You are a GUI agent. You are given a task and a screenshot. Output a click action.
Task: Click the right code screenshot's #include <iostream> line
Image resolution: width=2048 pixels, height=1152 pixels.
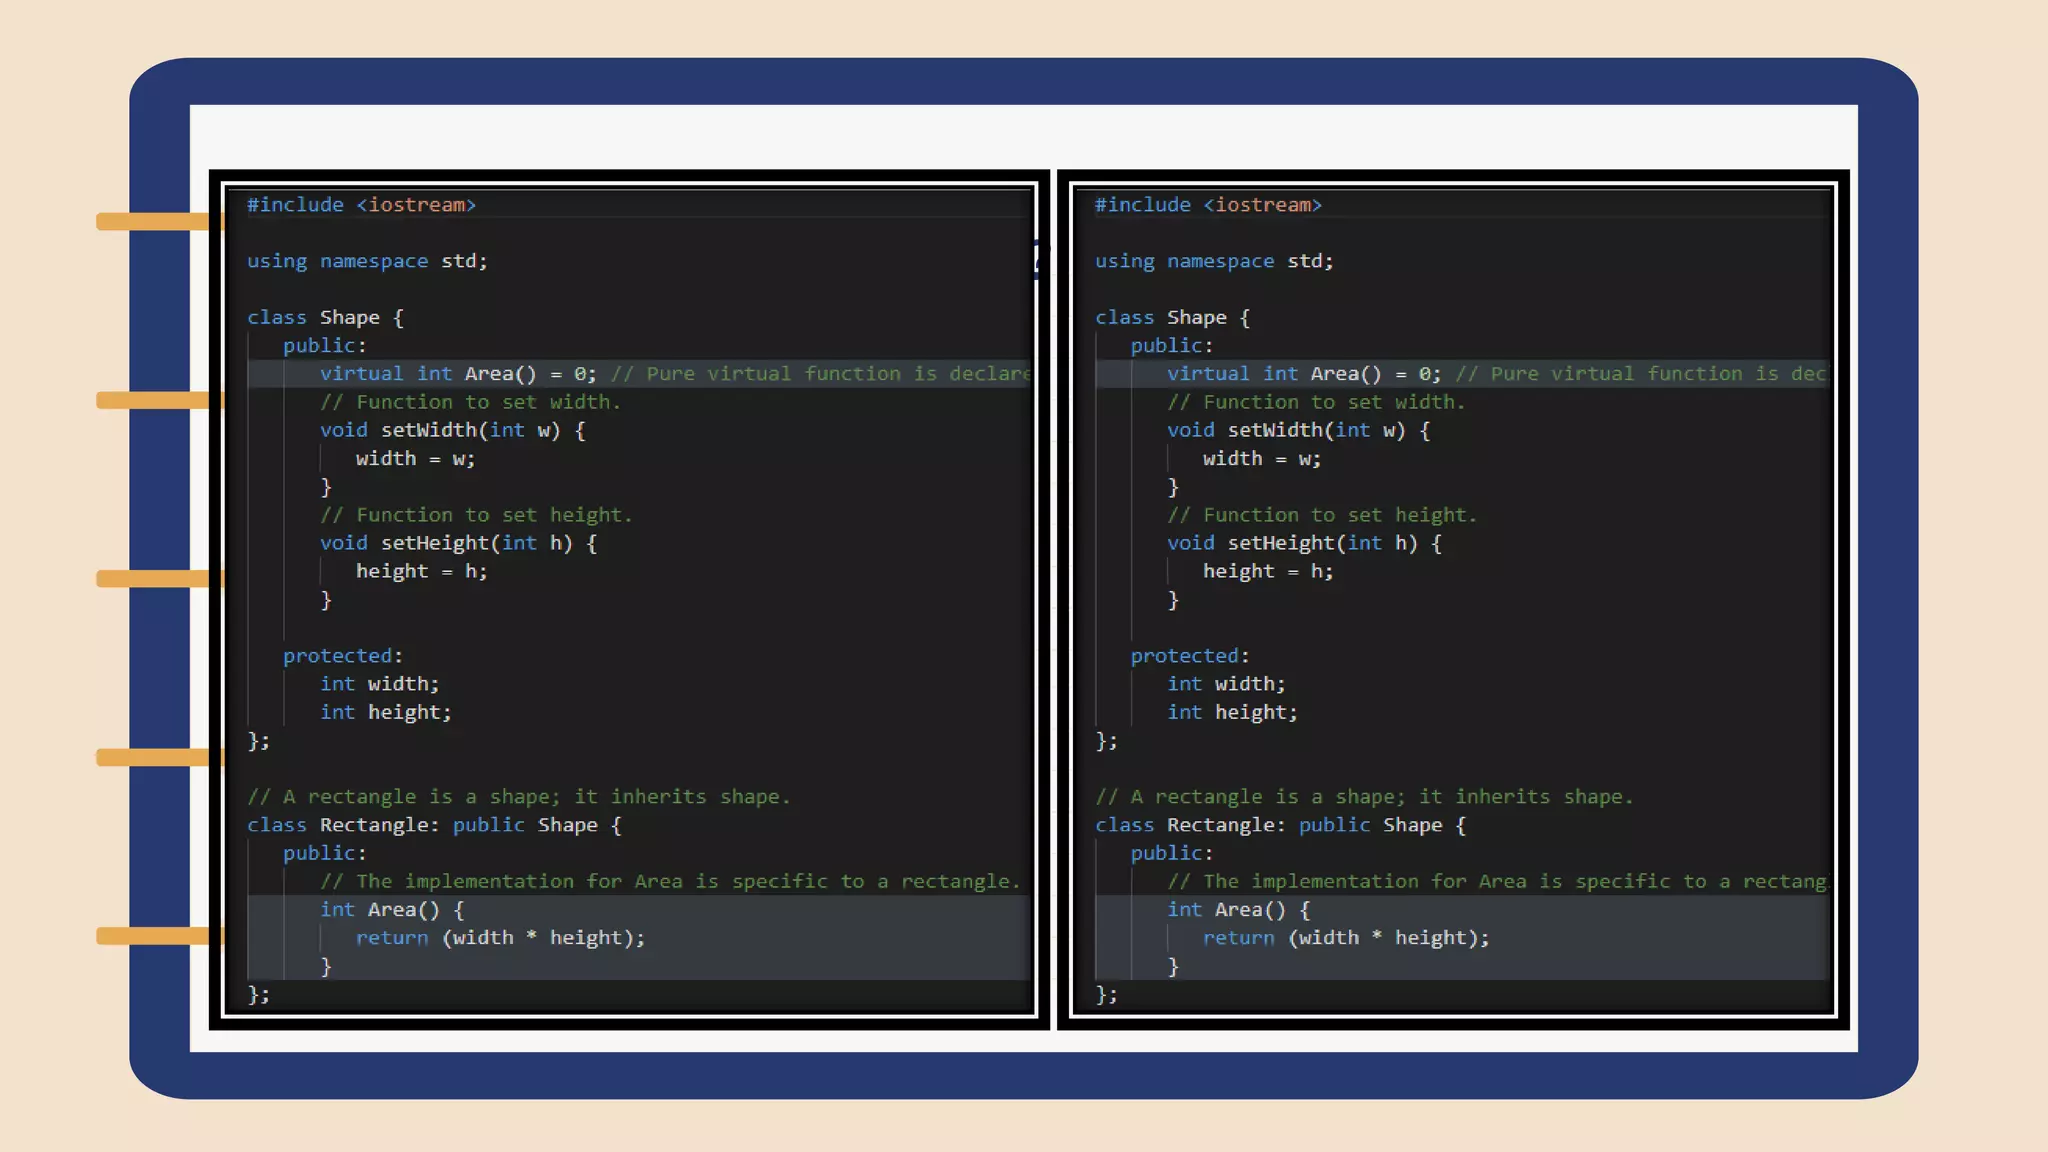1208,205
